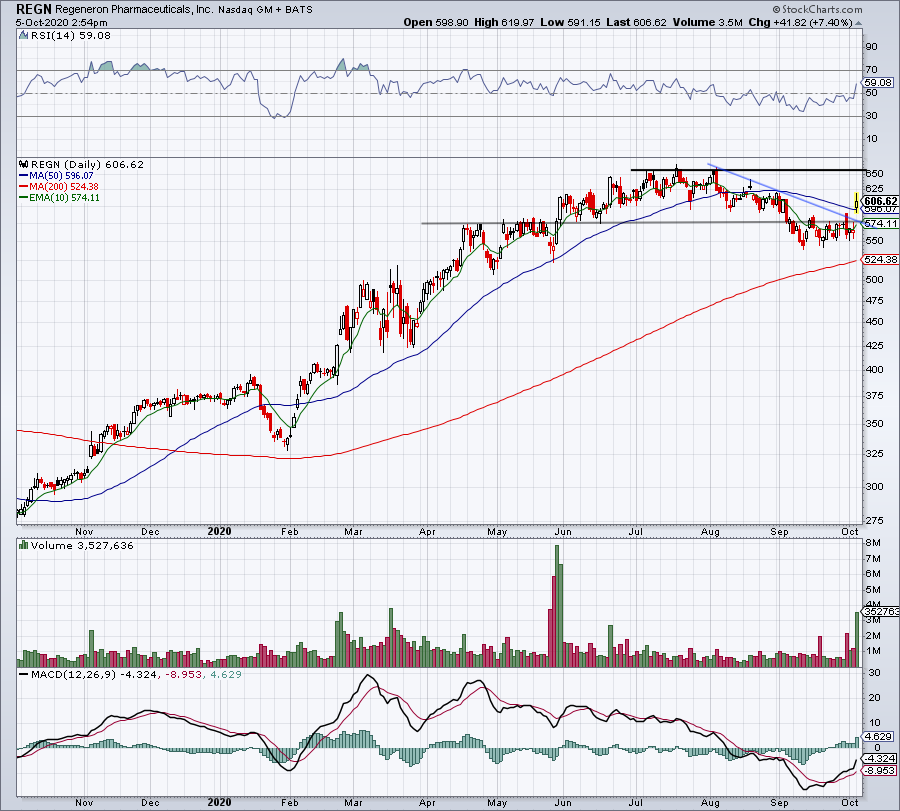Click the 1M level on volume axis
Viewport: 900px width, 811px height.
coord(873,651)
